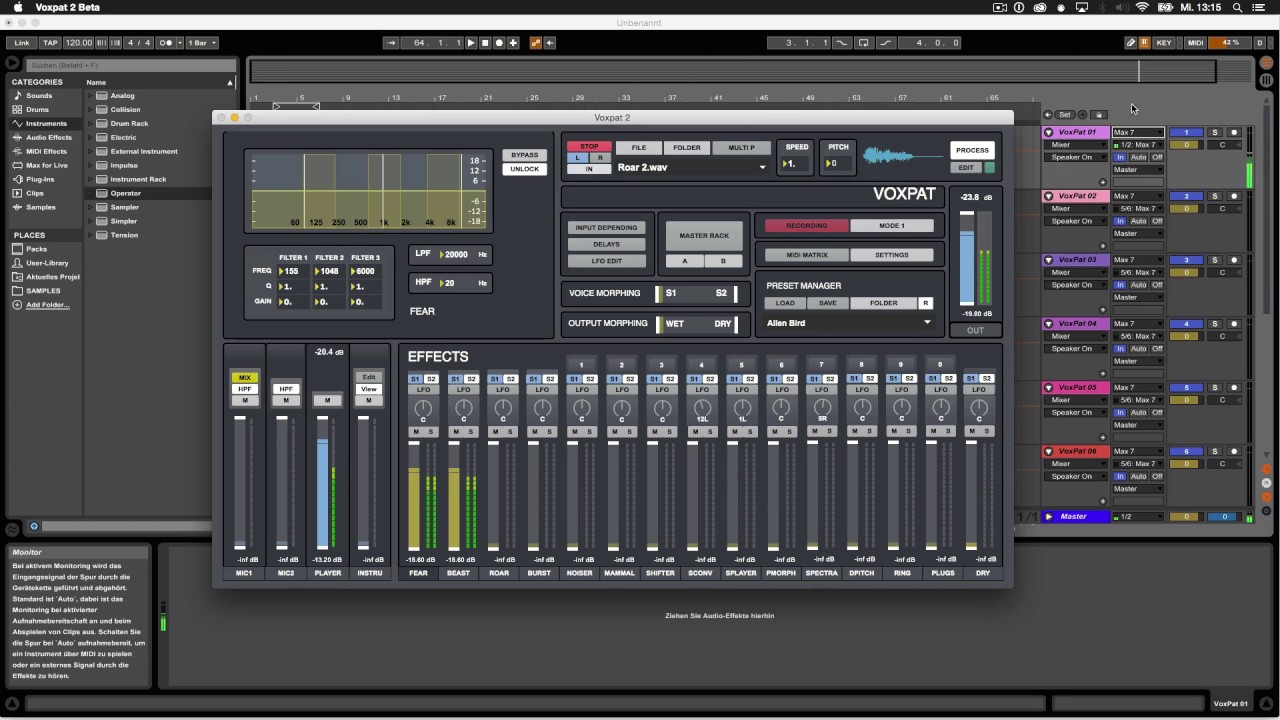
Task: Click the Punch-Out switch icon
Action: 885,43
